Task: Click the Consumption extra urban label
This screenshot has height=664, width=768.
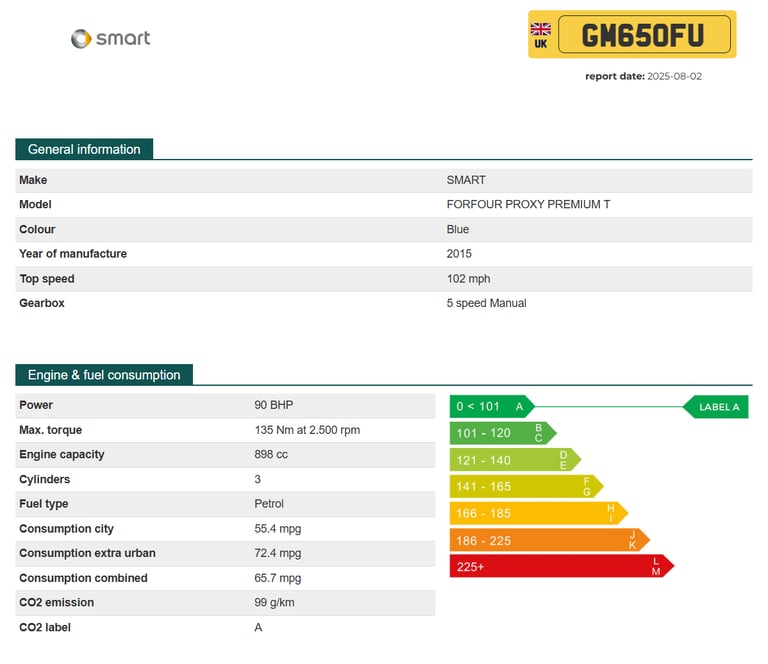Action: 87,554
